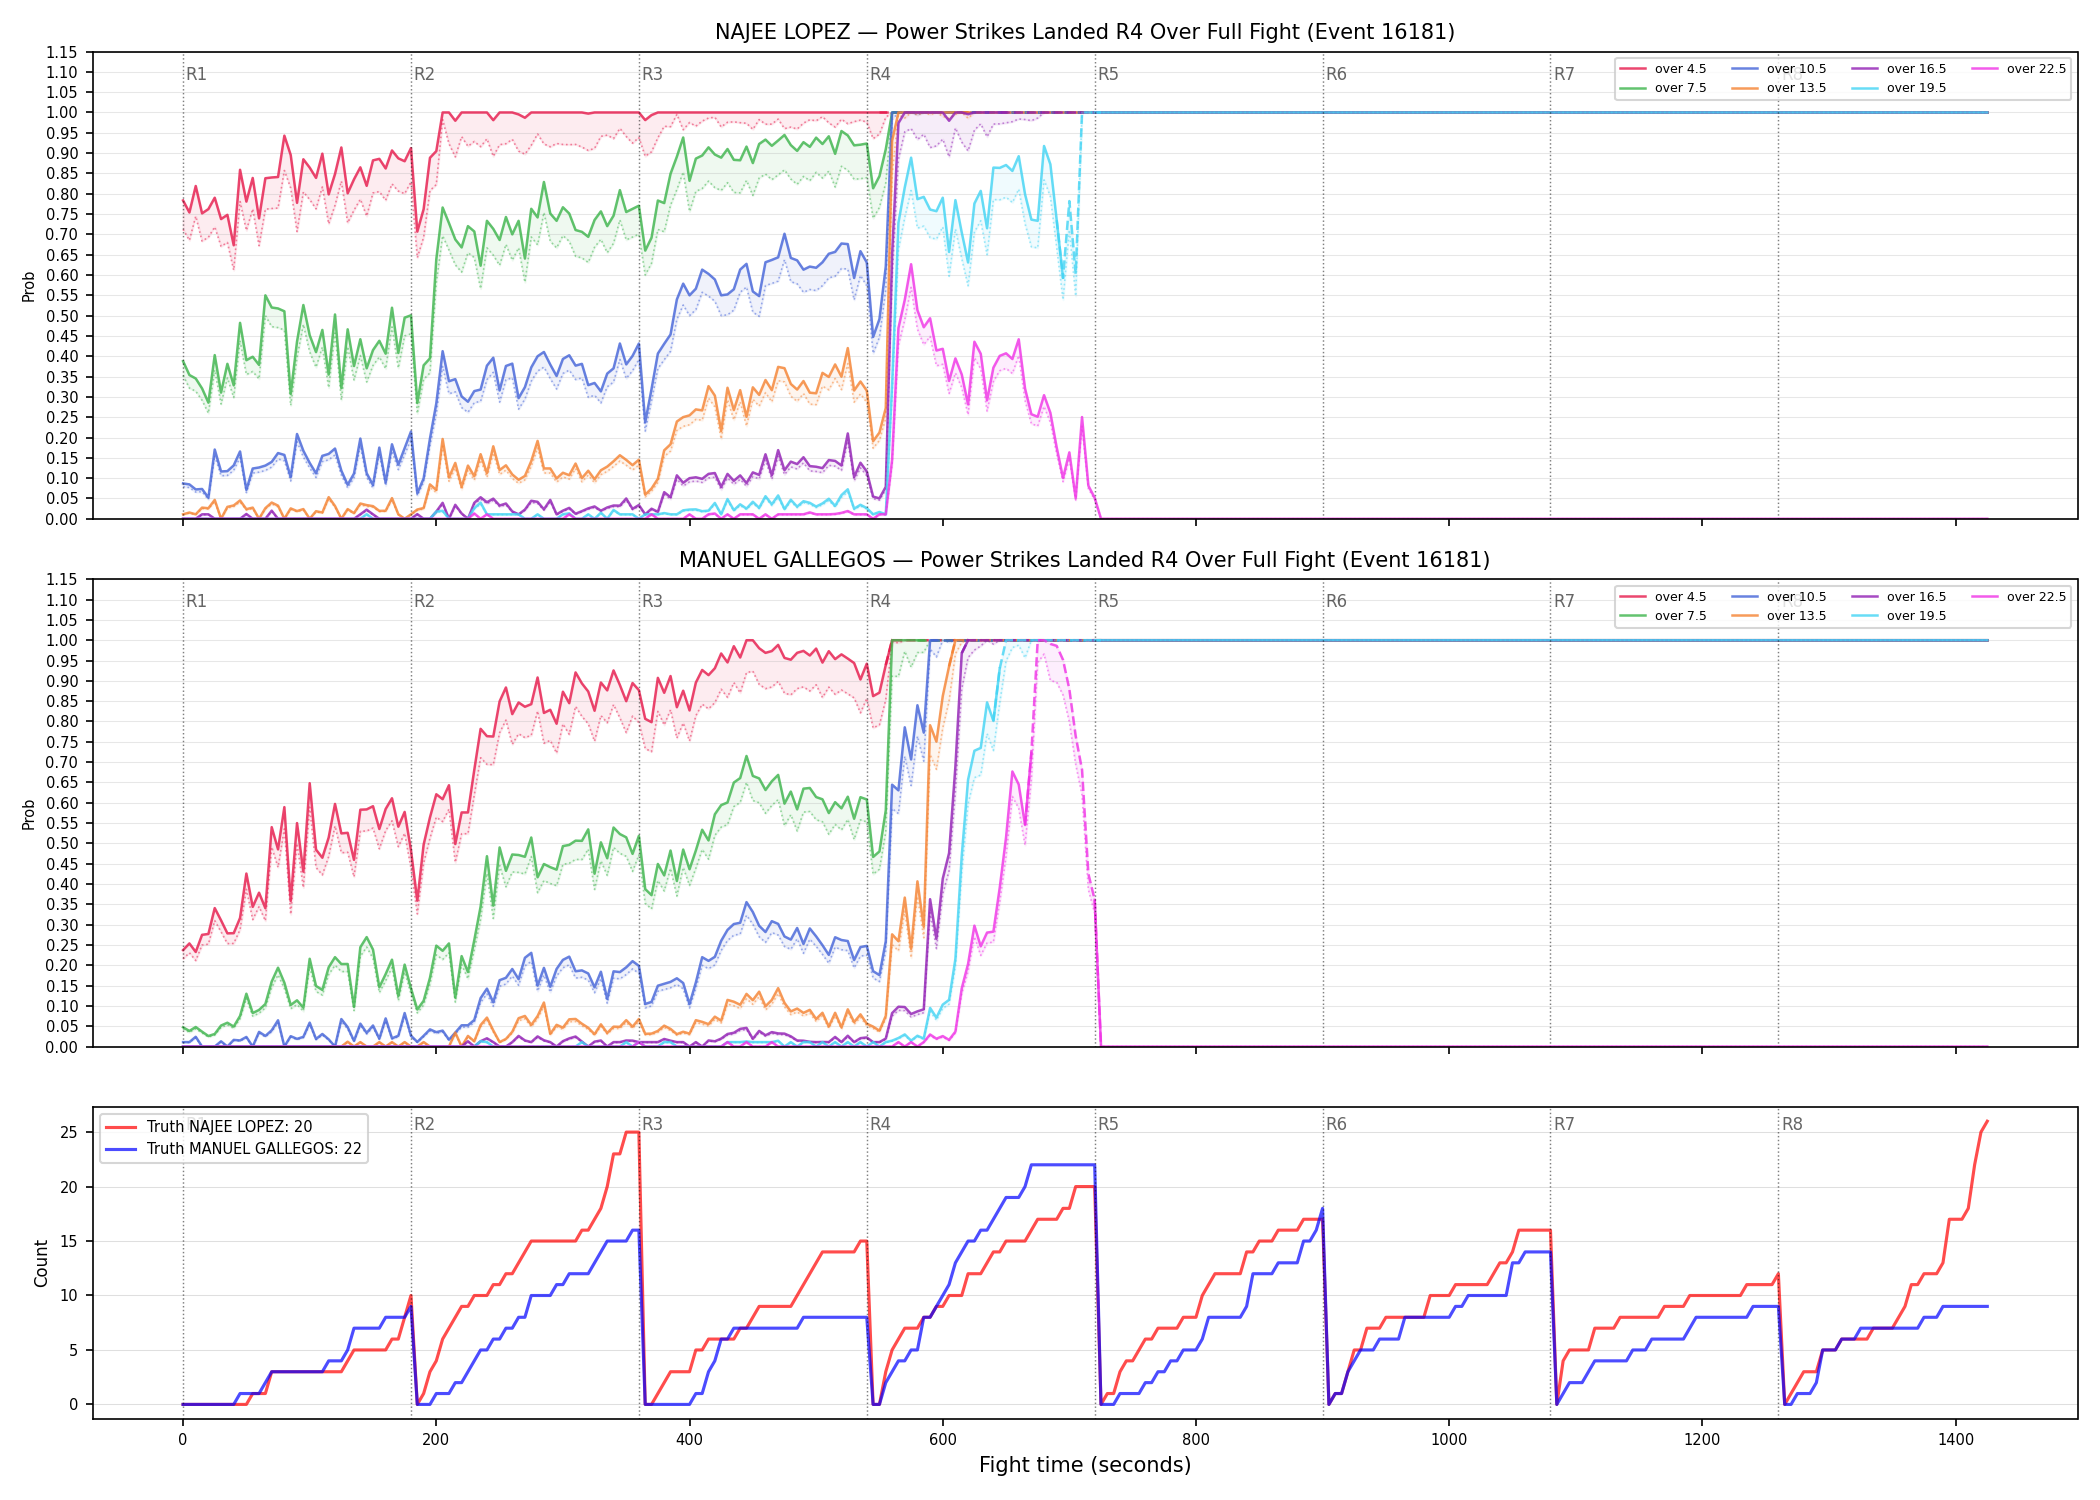Click R3 round label in the Count chart
Image resolution: width=2100 pixels, height=1500 pixels.
pyautogui.click(x=652, y=1124)
